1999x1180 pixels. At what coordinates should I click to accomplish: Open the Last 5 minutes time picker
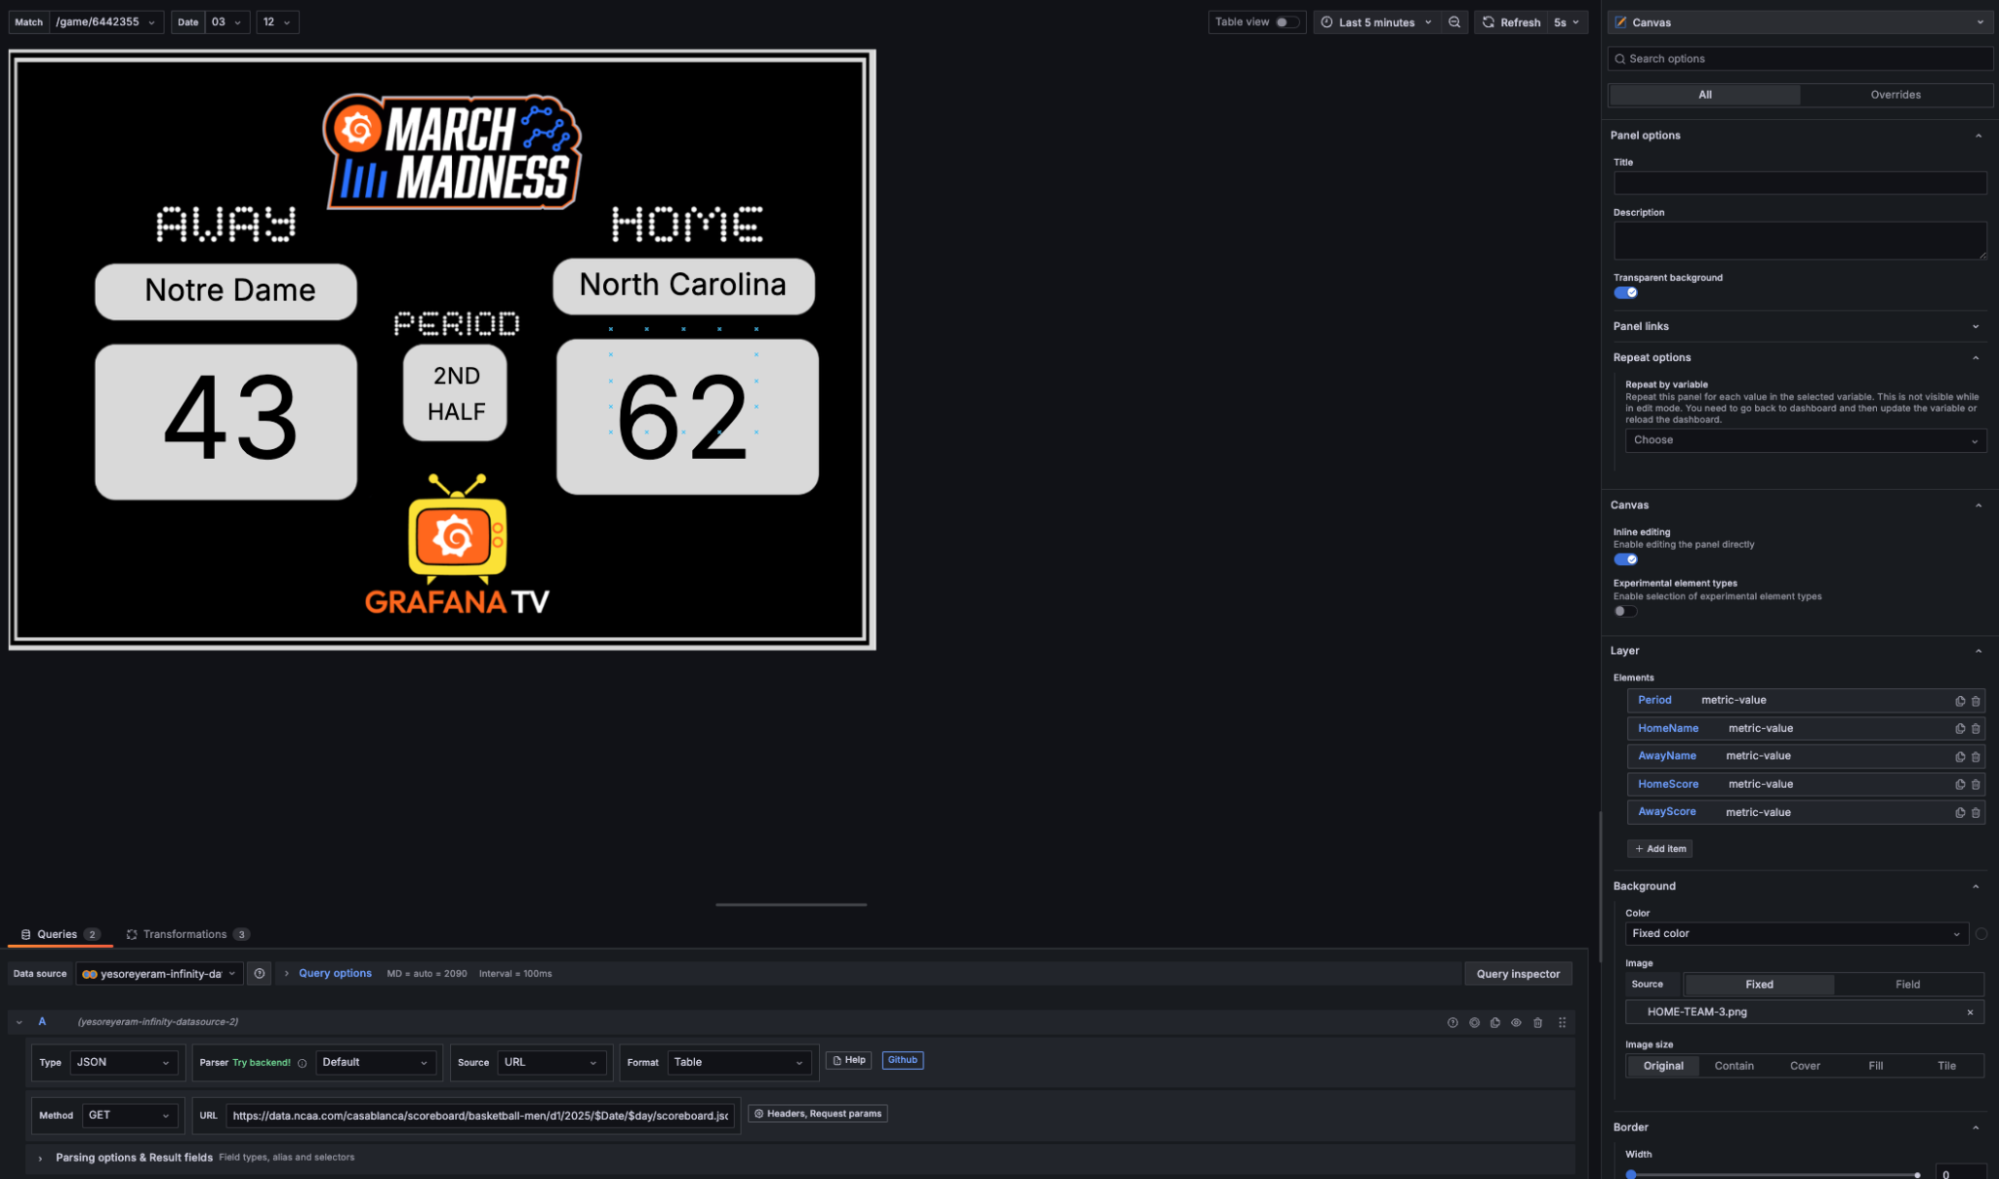click(x=1375, y=21)
